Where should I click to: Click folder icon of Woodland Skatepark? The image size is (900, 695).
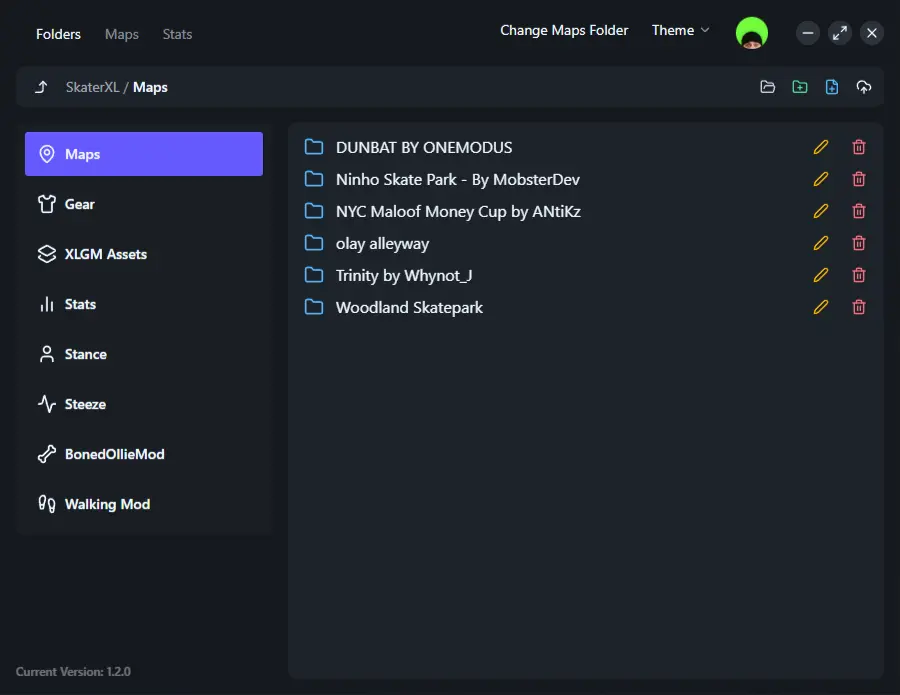tap(314, 308)
